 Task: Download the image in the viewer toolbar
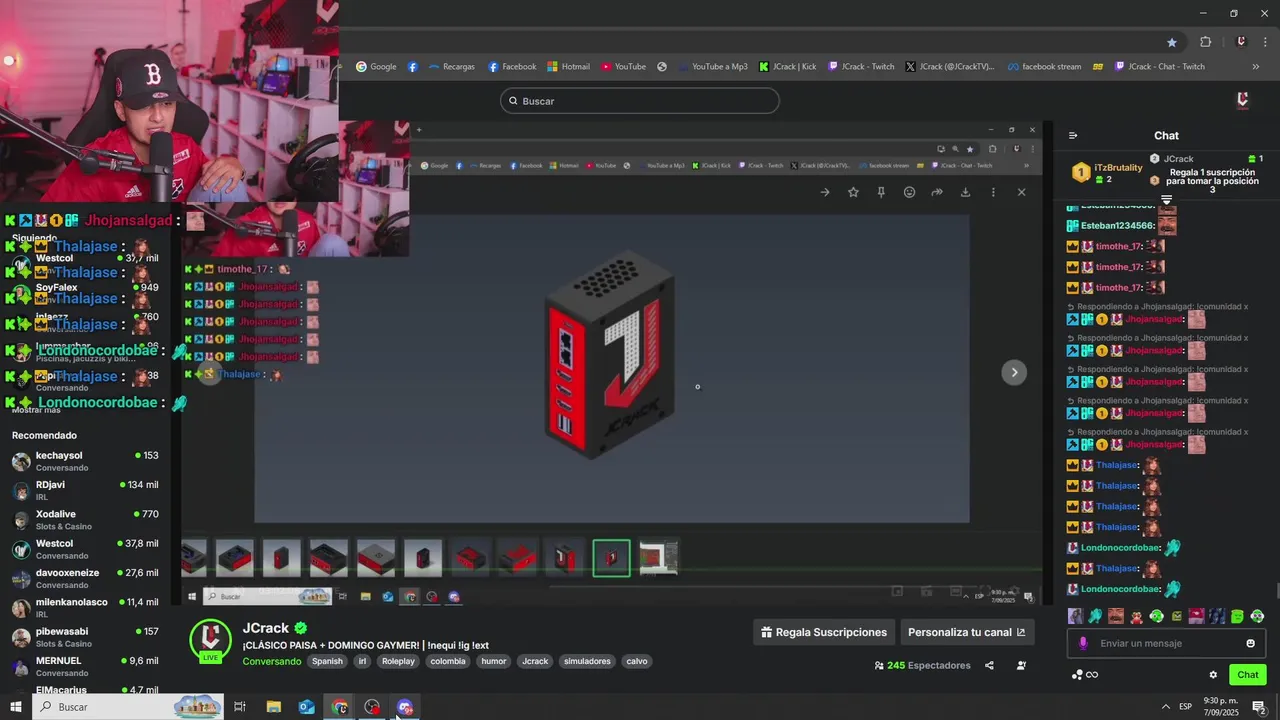tap(965, 192)
